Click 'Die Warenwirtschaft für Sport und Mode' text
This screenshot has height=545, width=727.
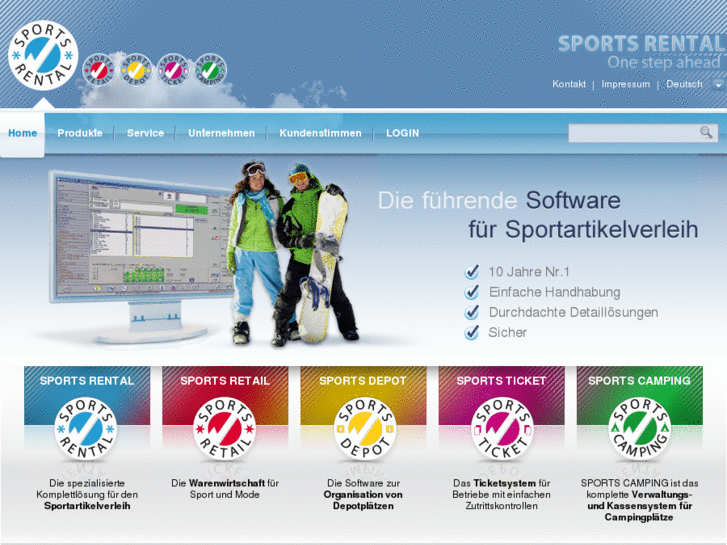pyautogui.click(x=225, y=489)
